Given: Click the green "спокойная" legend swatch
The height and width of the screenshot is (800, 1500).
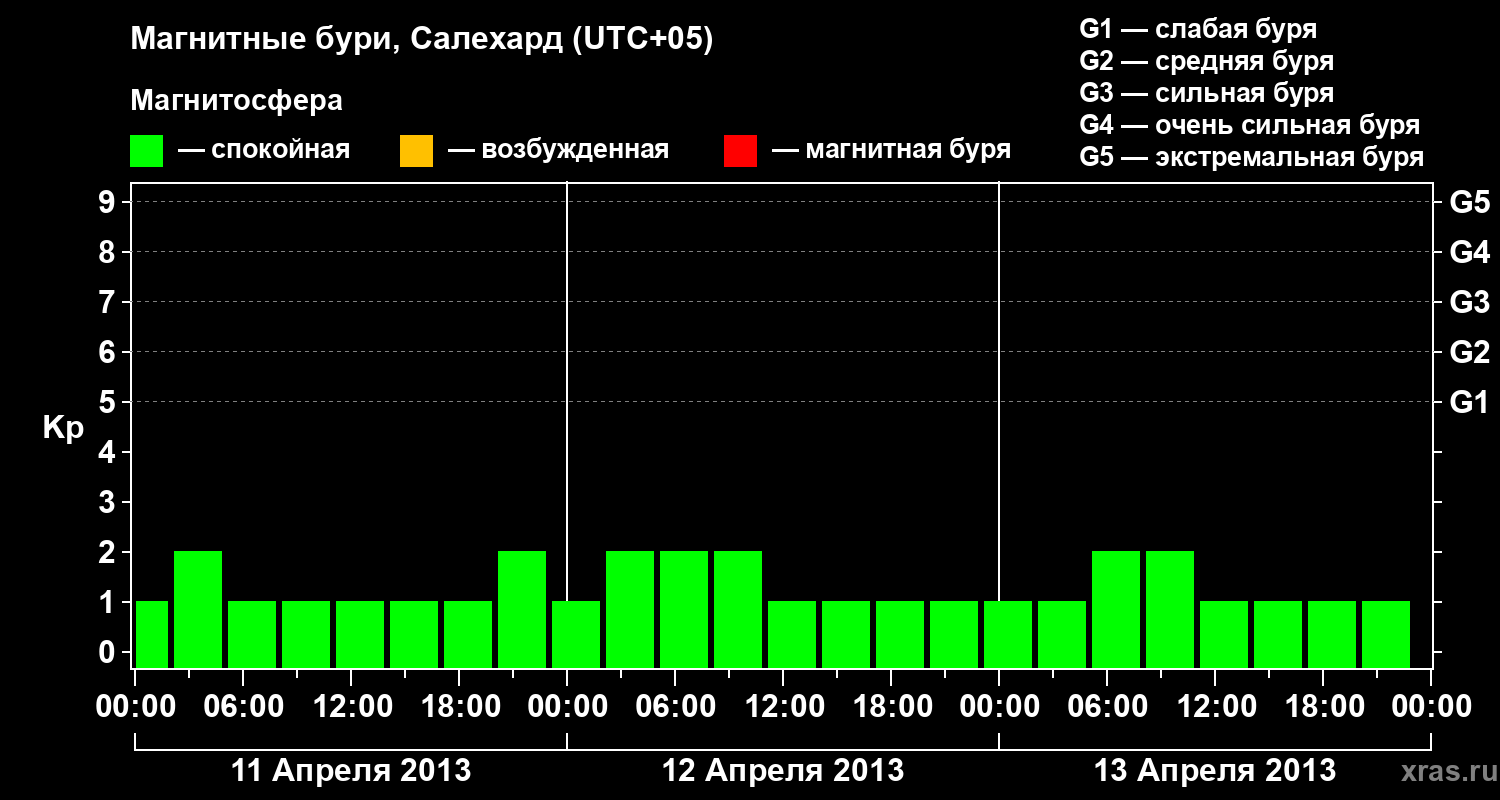Looking at the screenshot, I should tap(147, 151).
